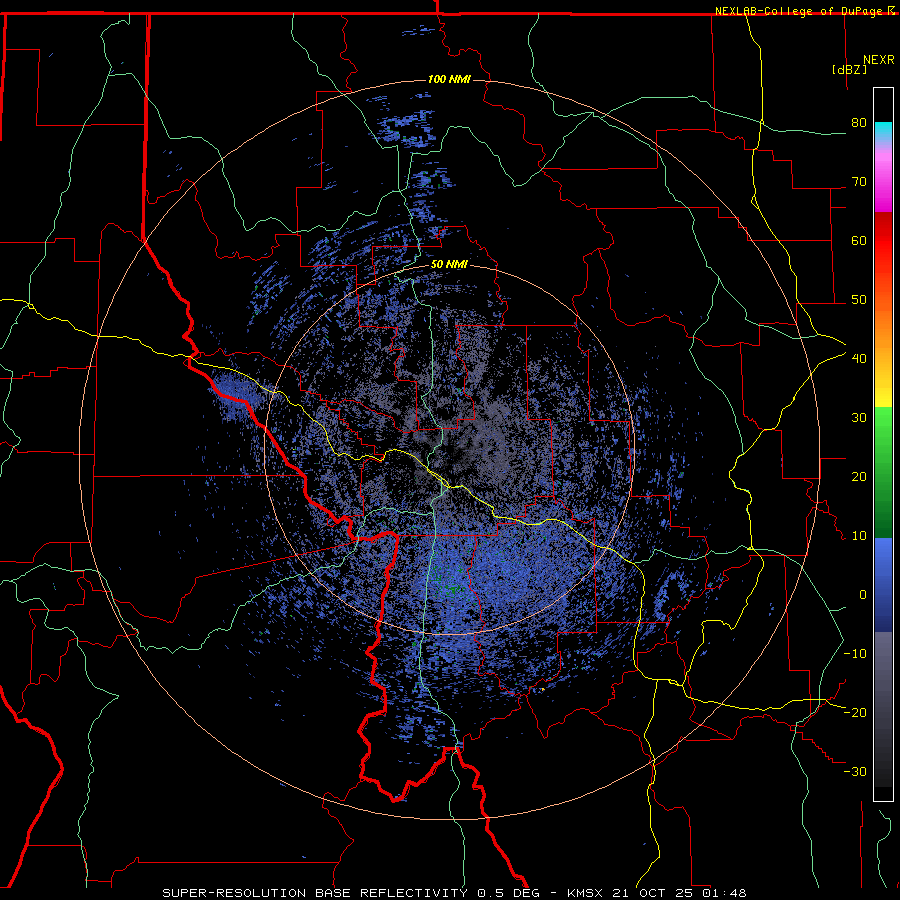Click the SUPER-RESOLUTION BASE REFLECTIVITY caption
Screen dimensions: 900x900
click(x=315, y=893)
